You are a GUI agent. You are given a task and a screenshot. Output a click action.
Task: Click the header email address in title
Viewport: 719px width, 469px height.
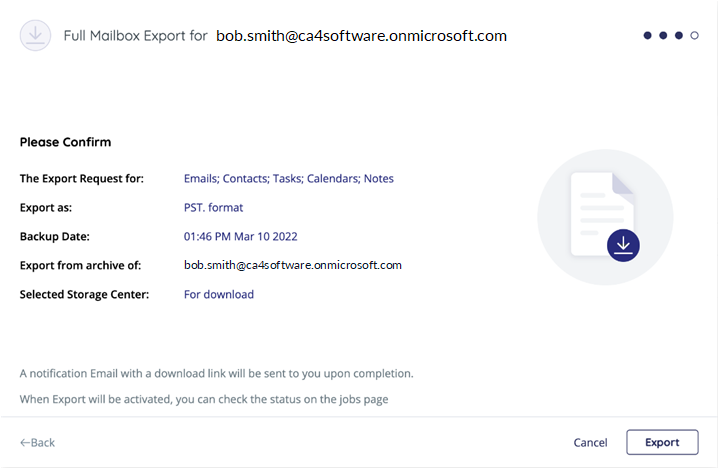361,36
